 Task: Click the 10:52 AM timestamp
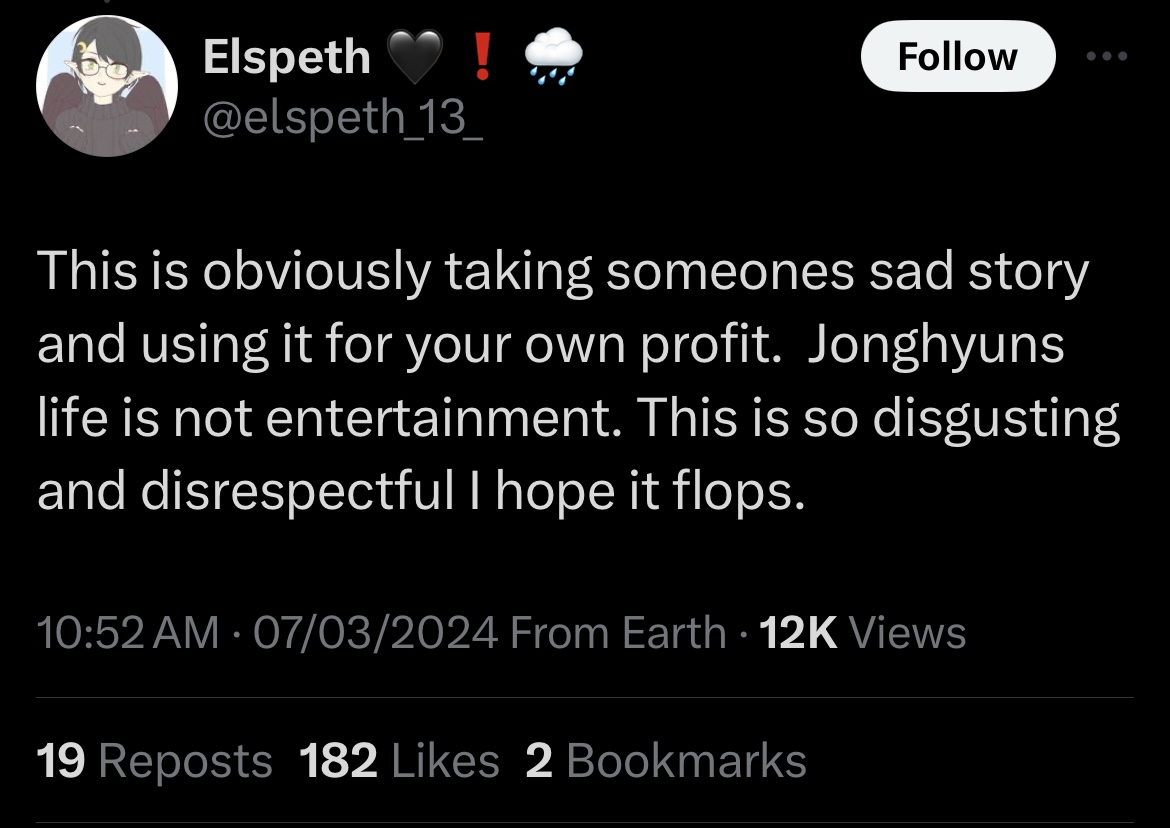[128, 633]
